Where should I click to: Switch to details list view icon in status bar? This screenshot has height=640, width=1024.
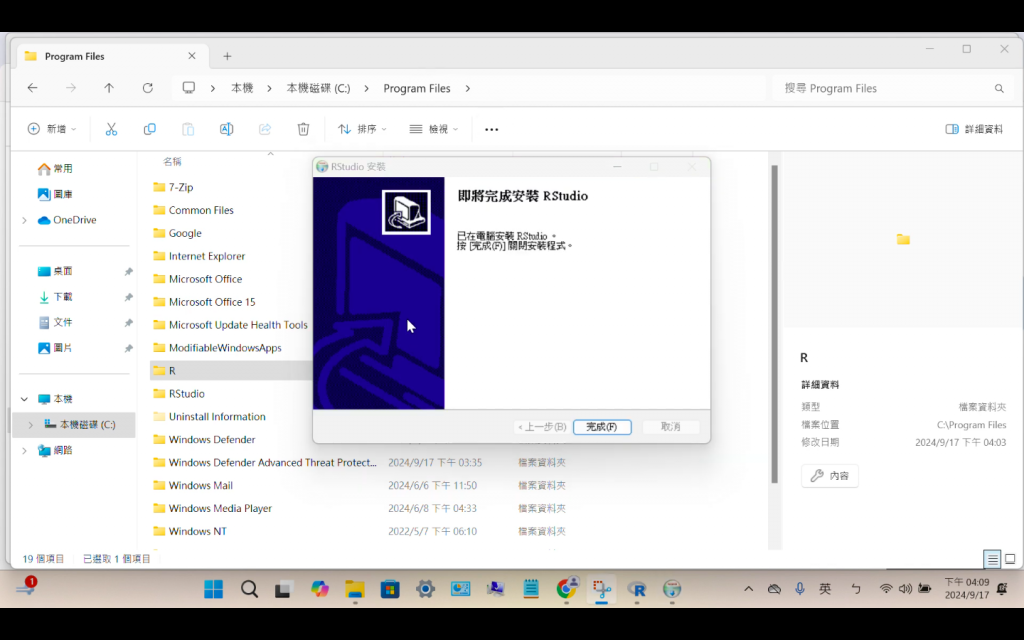point(992,559)
